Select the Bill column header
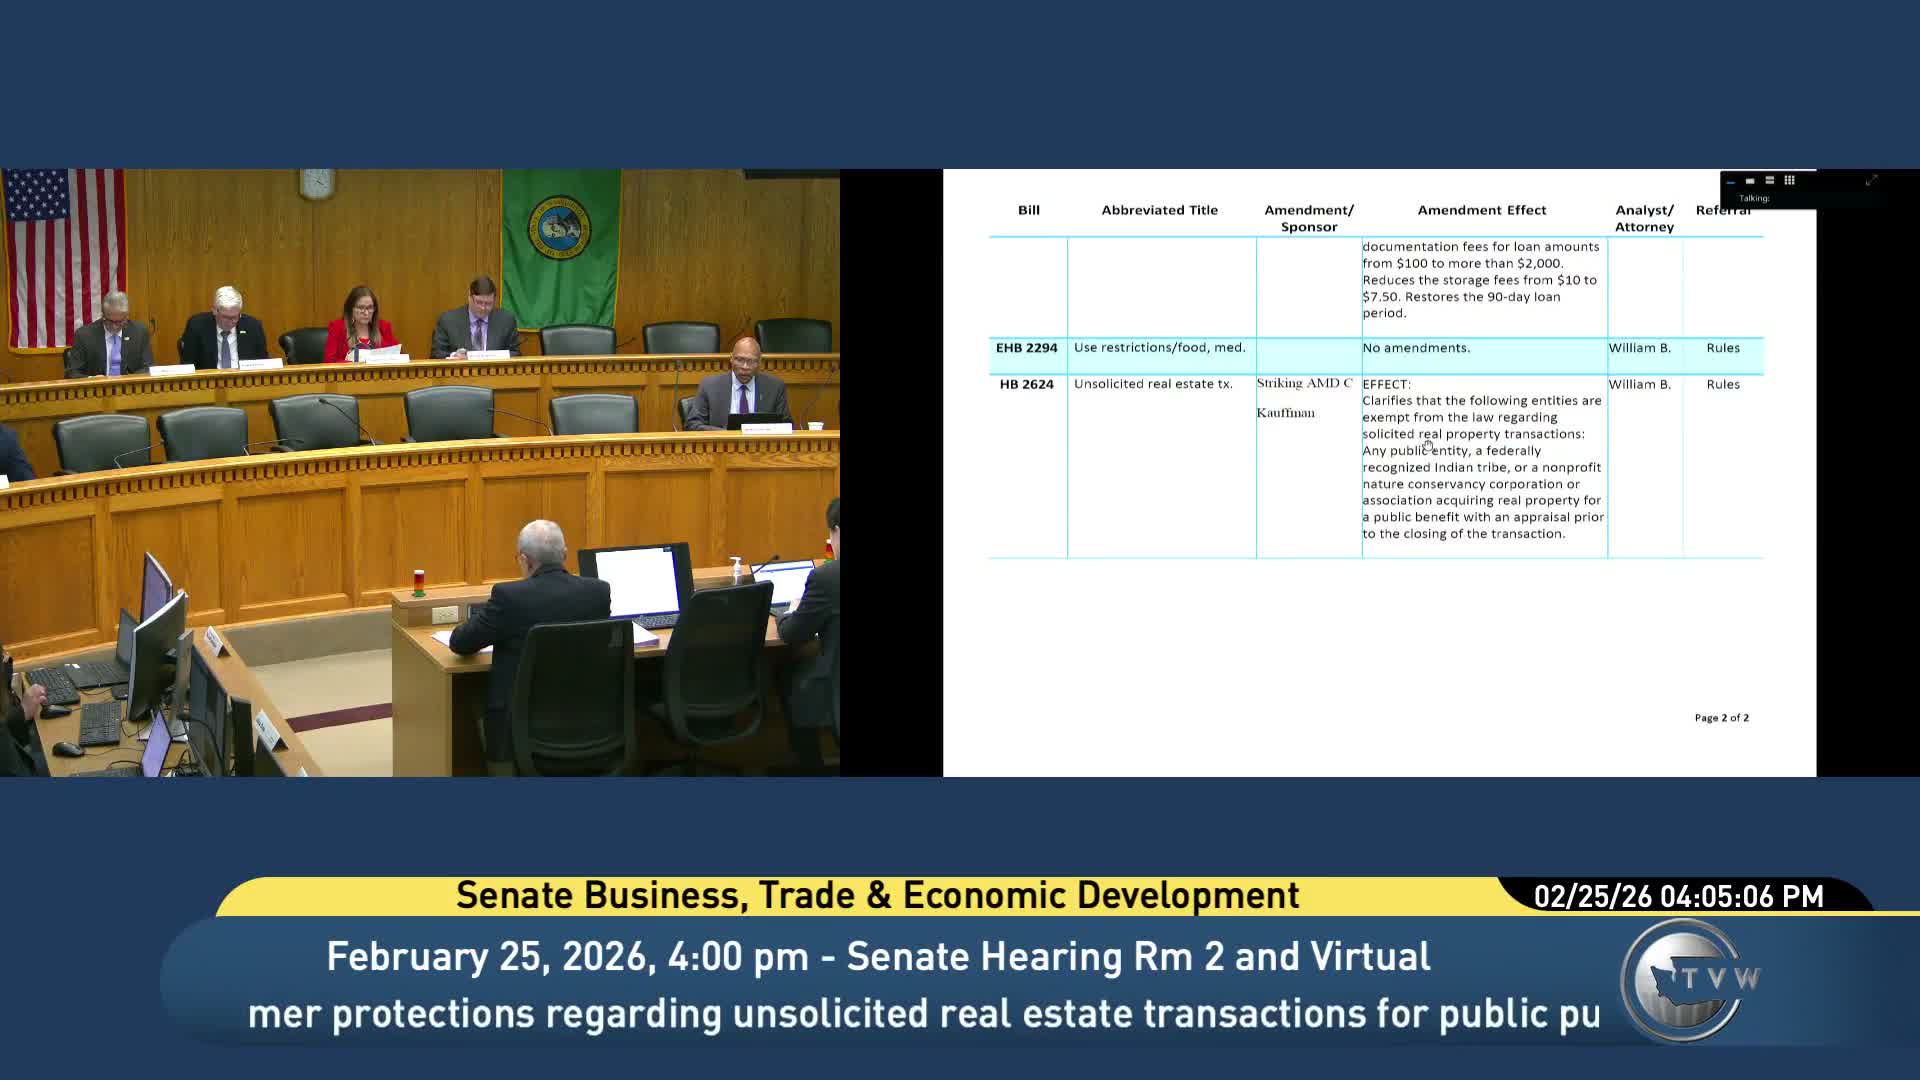 1029,210
